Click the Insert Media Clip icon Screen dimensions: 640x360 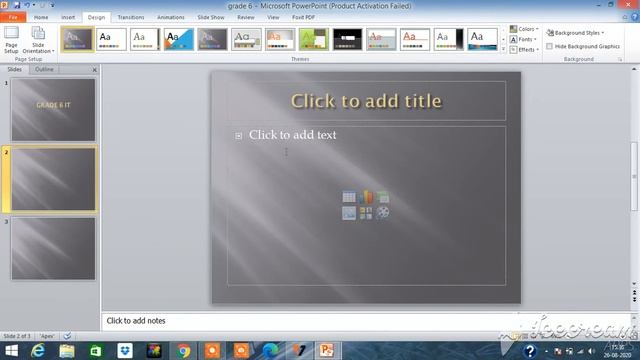(383, 213)
